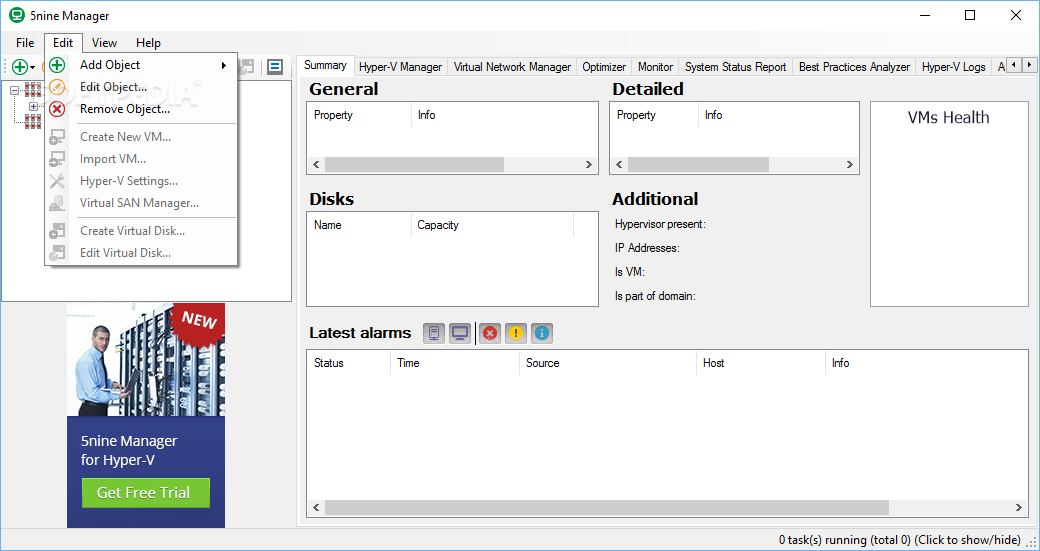Screen dimensions: 1040x551
Task: Choose Remove Object... from the menu
Action: [x=141, y=109]
